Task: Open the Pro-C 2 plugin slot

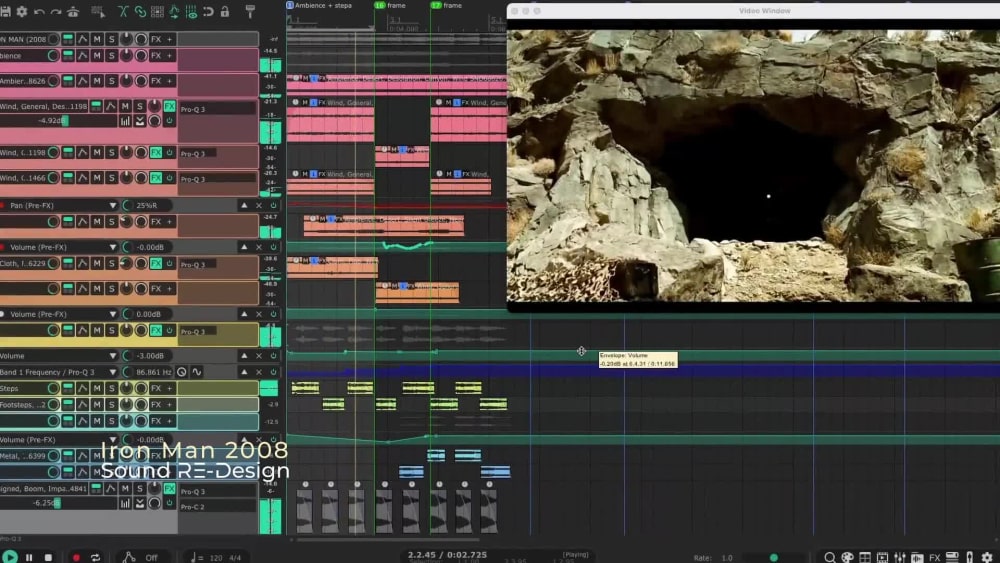Action: pyautogui.click(x=217, y=507)
